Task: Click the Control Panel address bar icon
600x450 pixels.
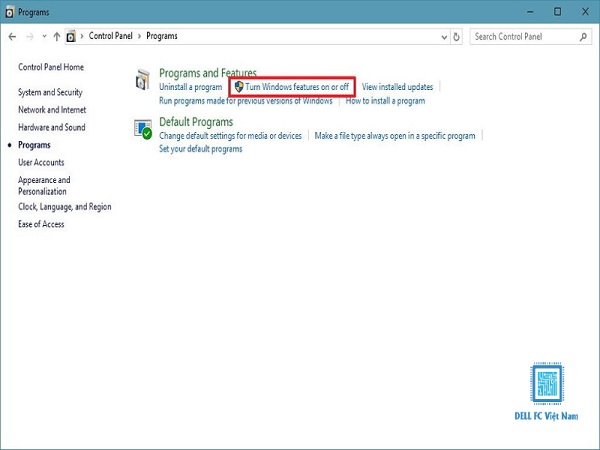Action: point(71,37)
